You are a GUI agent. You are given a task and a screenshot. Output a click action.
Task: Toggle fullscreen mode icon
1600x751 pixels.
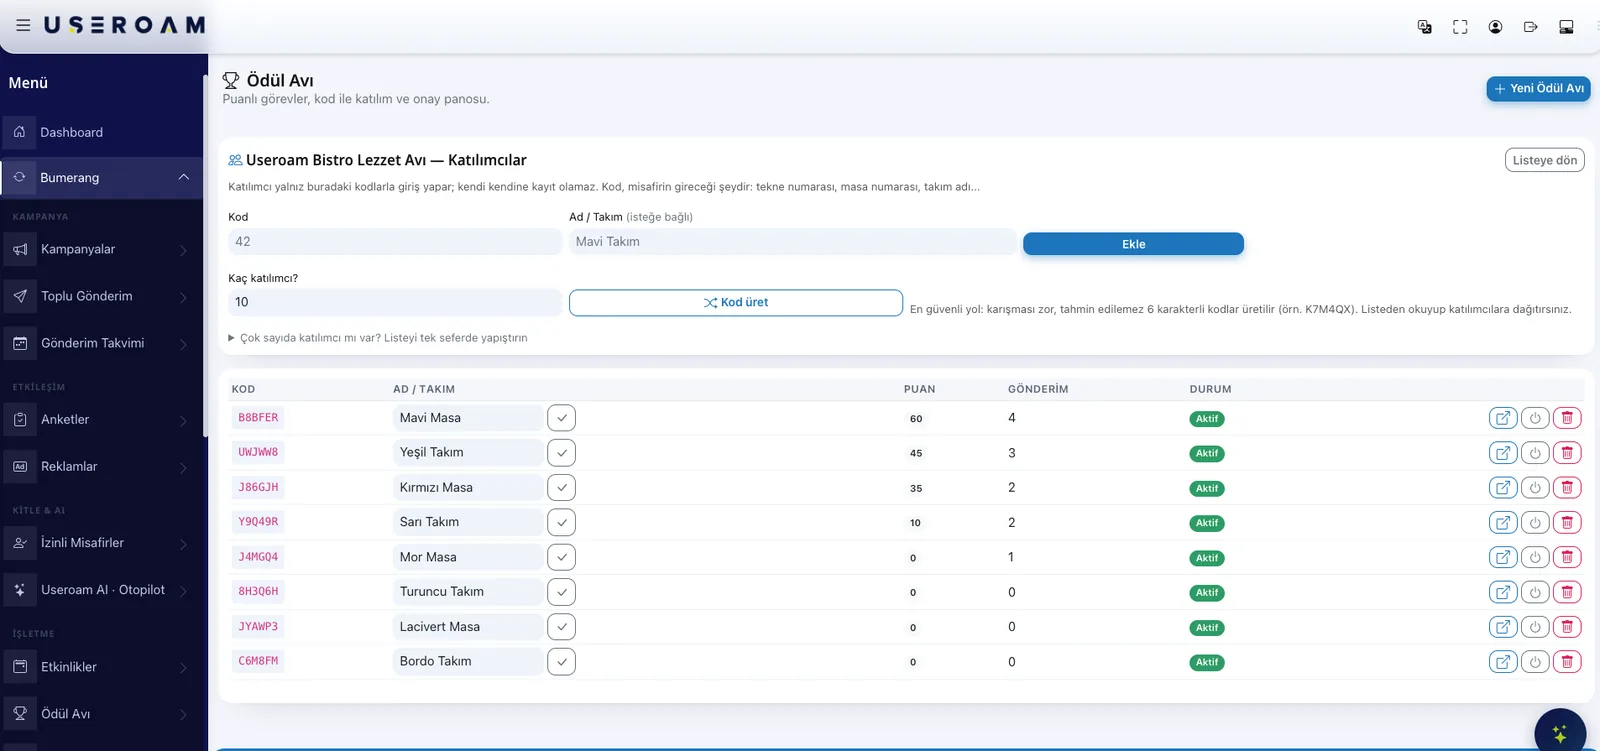point(1460,27)
